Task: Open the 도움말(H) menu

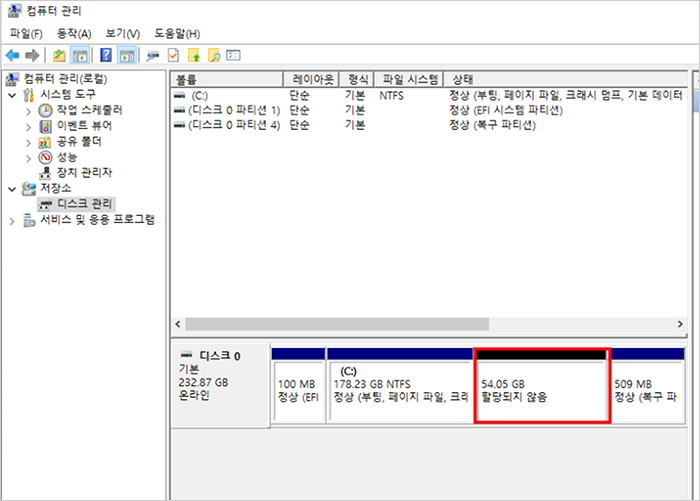Action: coord(177,33)
